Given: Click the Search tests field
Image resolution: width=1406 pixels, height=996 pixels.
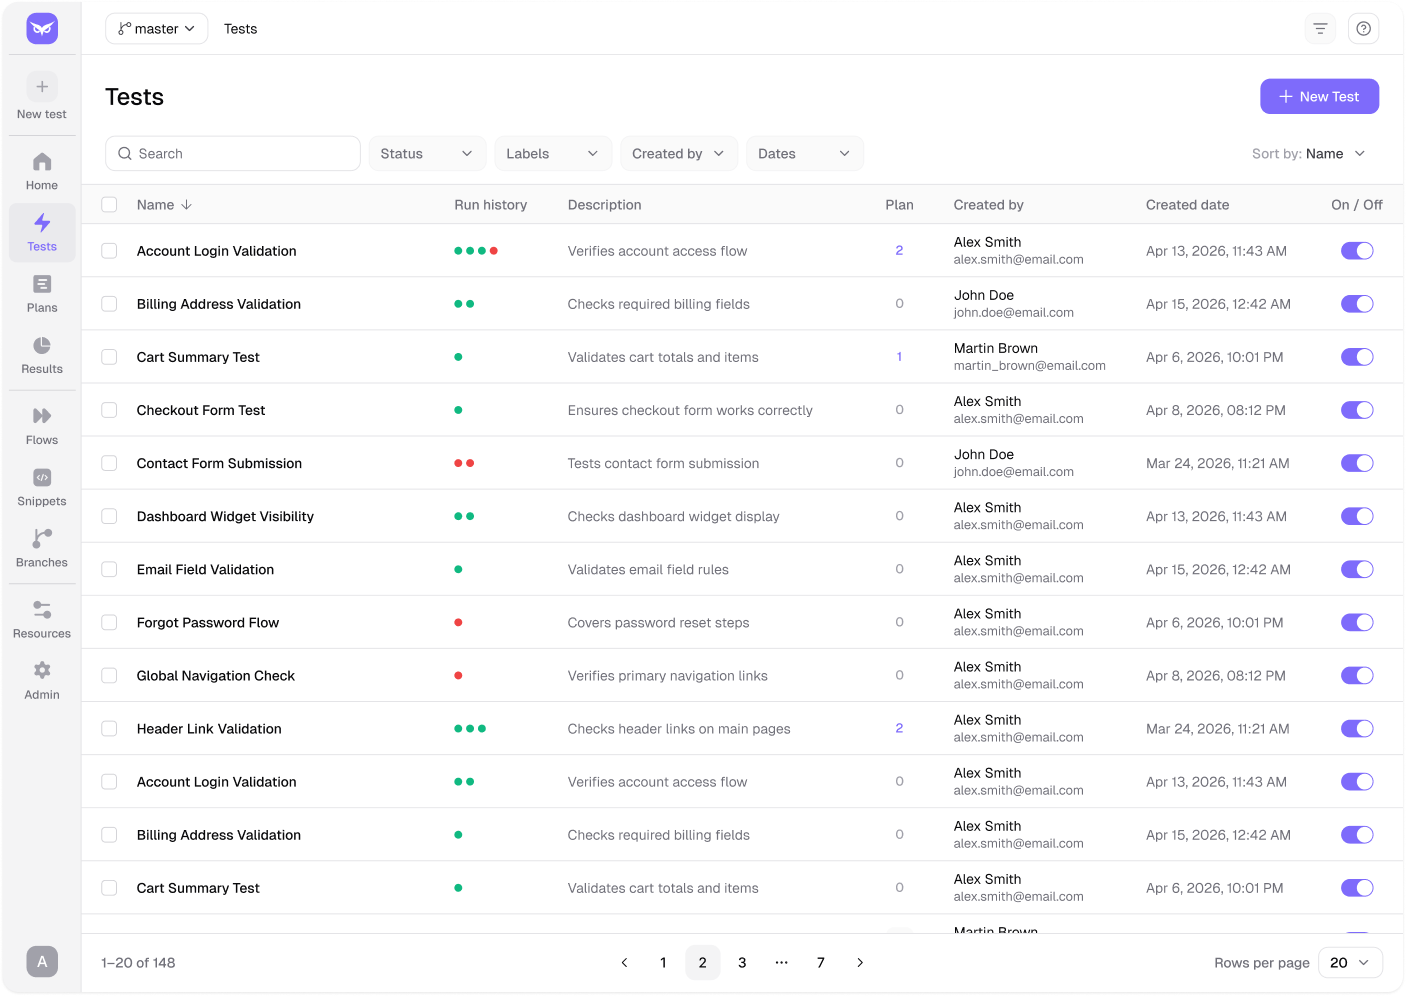Looking at the screenshot, I should pos(233,154).
